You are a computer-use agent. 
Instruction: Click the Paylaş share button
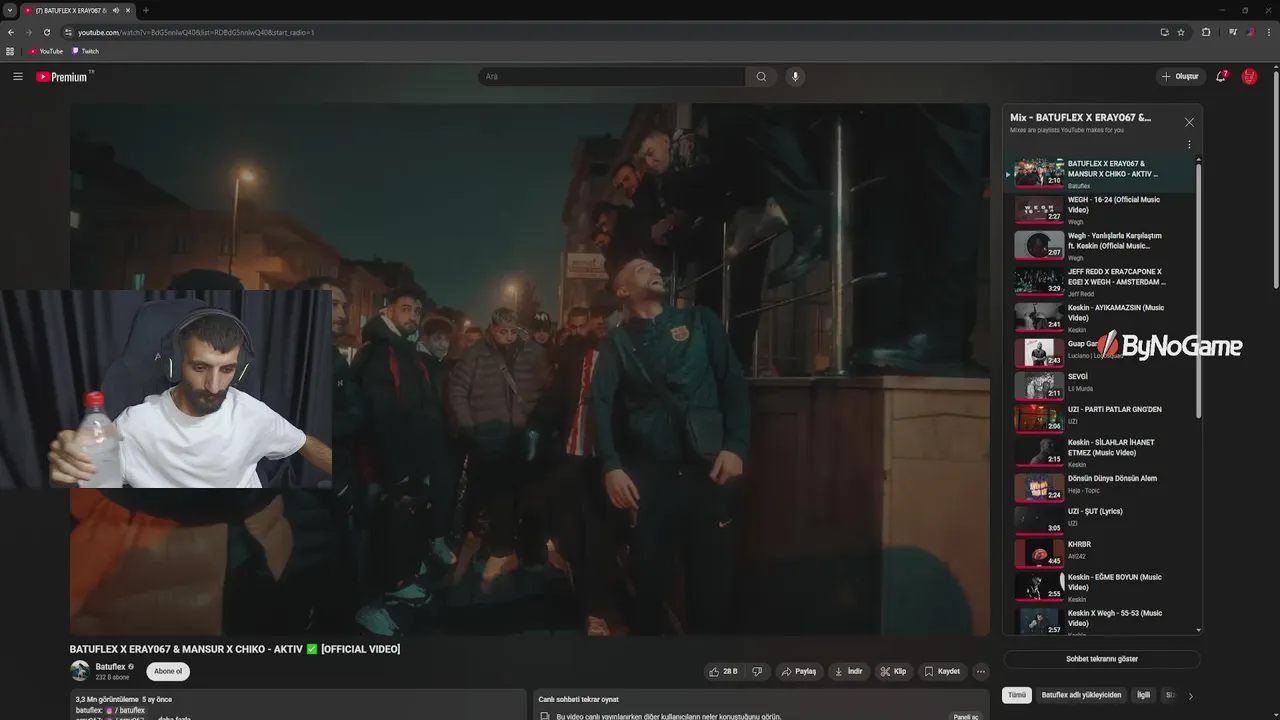click(x=799, y=671)
